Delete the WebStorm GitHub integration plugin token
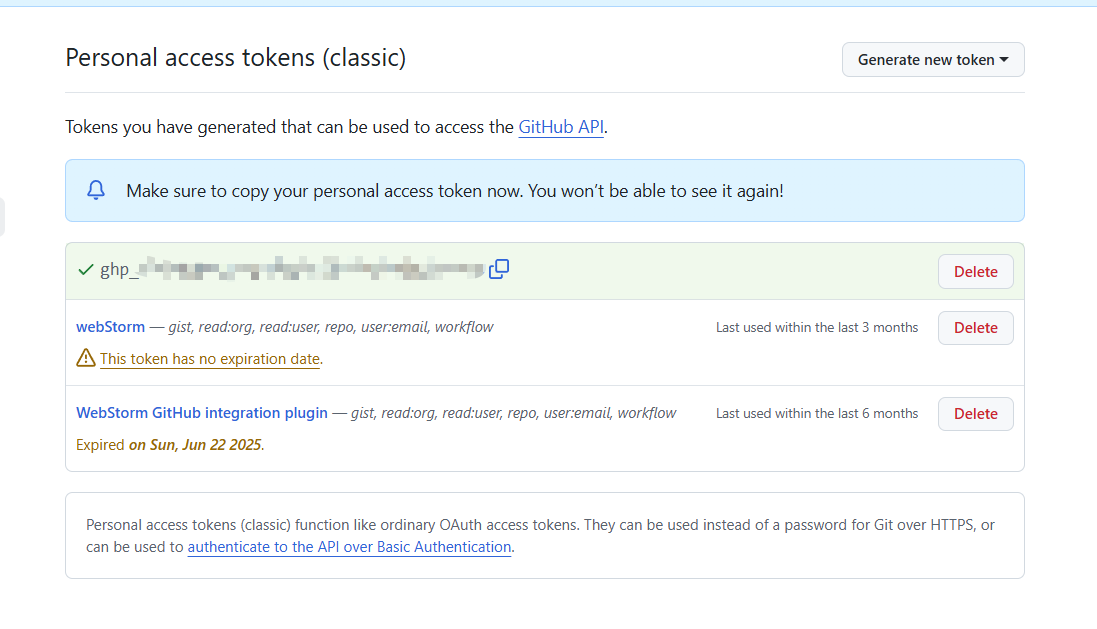1097x629 pixels. [975, 414]
